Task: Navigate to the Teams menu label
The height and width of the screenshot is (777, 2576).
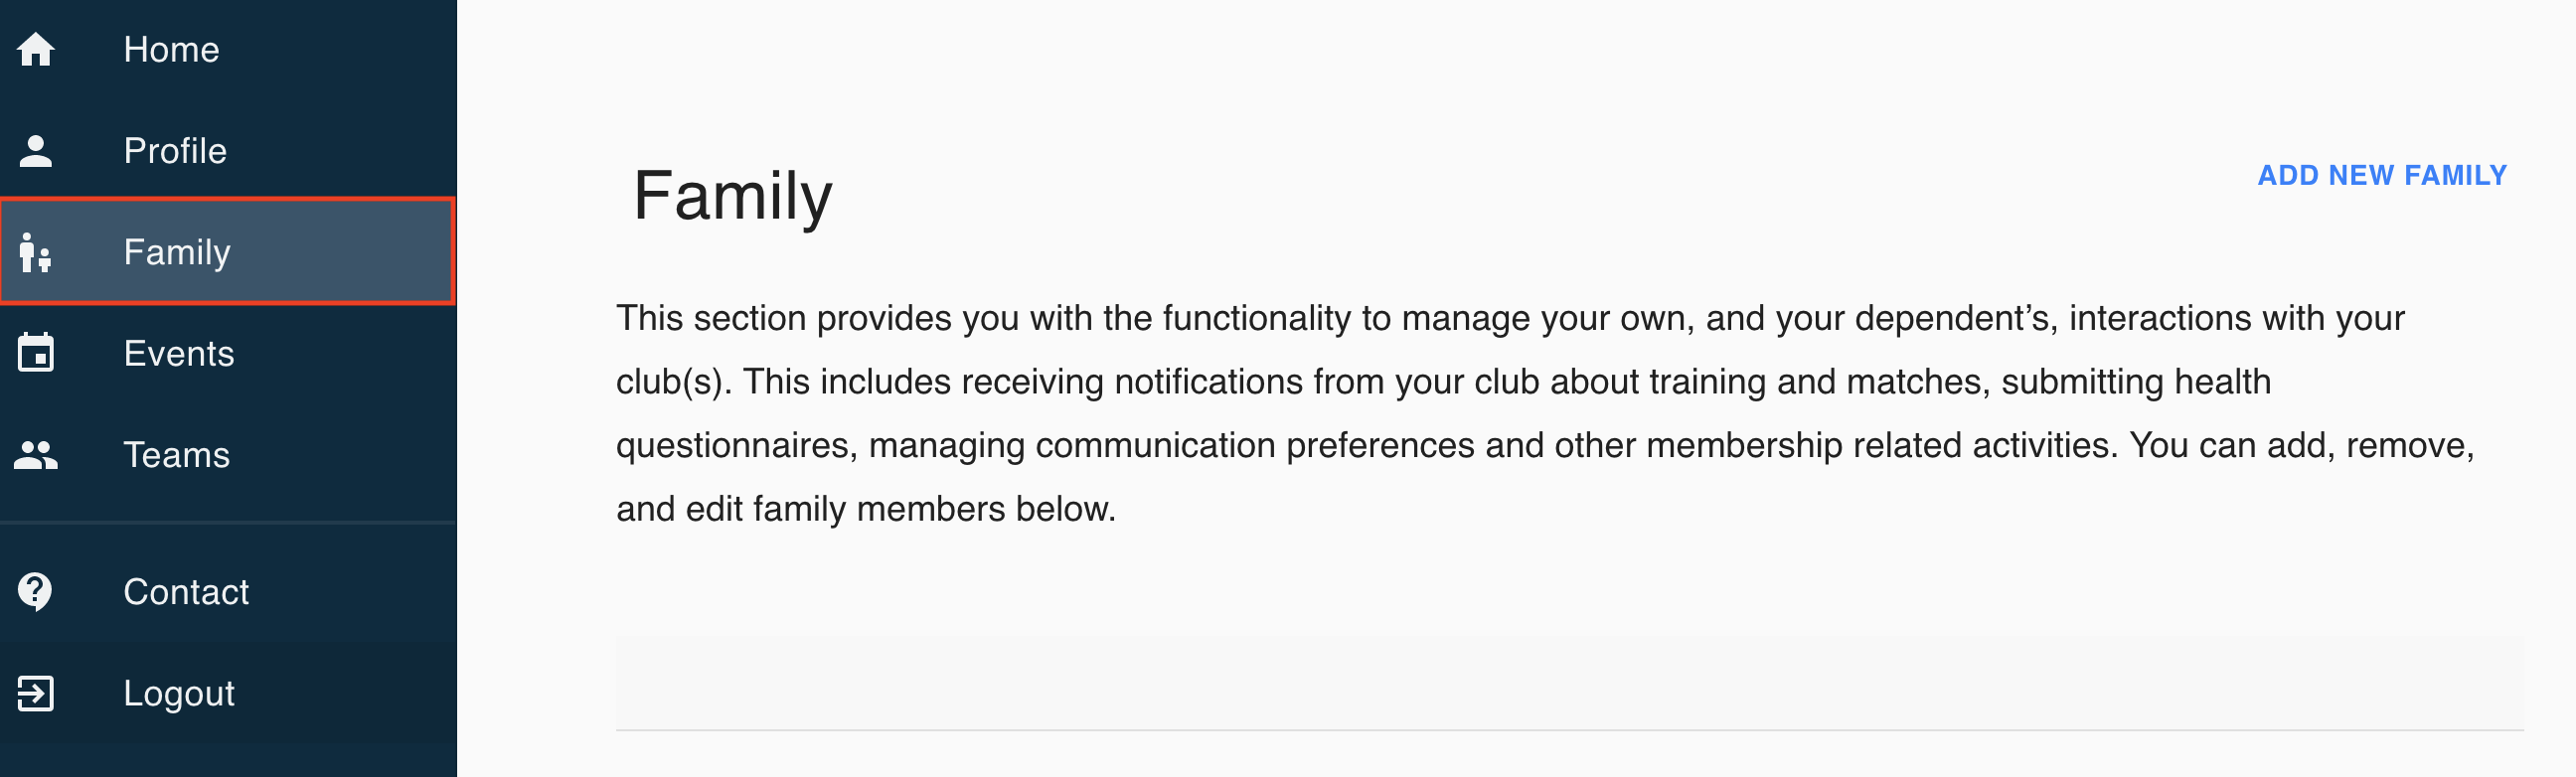Action: (x=177, y=455)
